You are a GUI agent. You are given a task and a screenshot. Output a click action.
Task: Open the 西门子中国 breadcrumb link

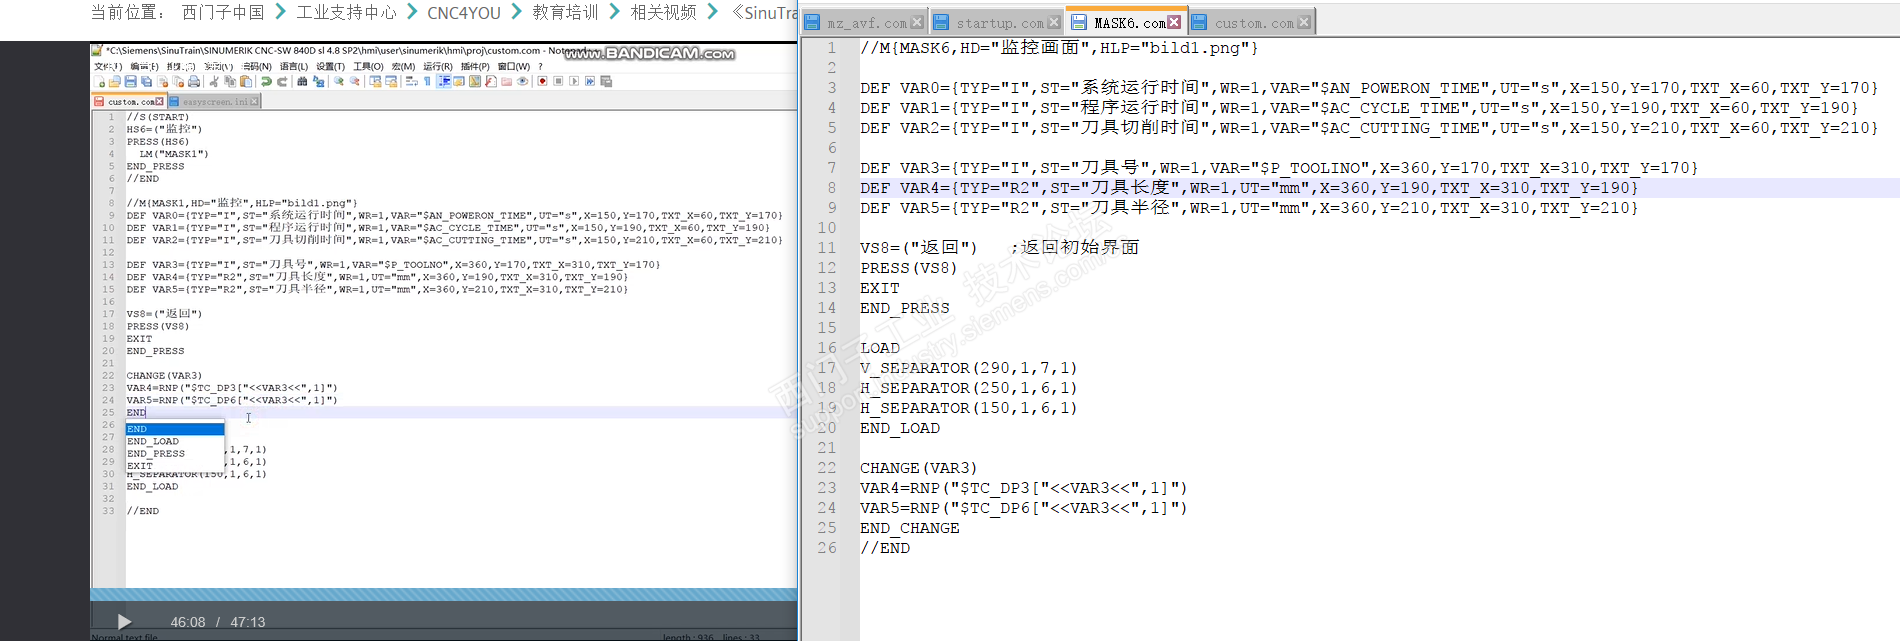pyautogui.click(x=223, y=12)
